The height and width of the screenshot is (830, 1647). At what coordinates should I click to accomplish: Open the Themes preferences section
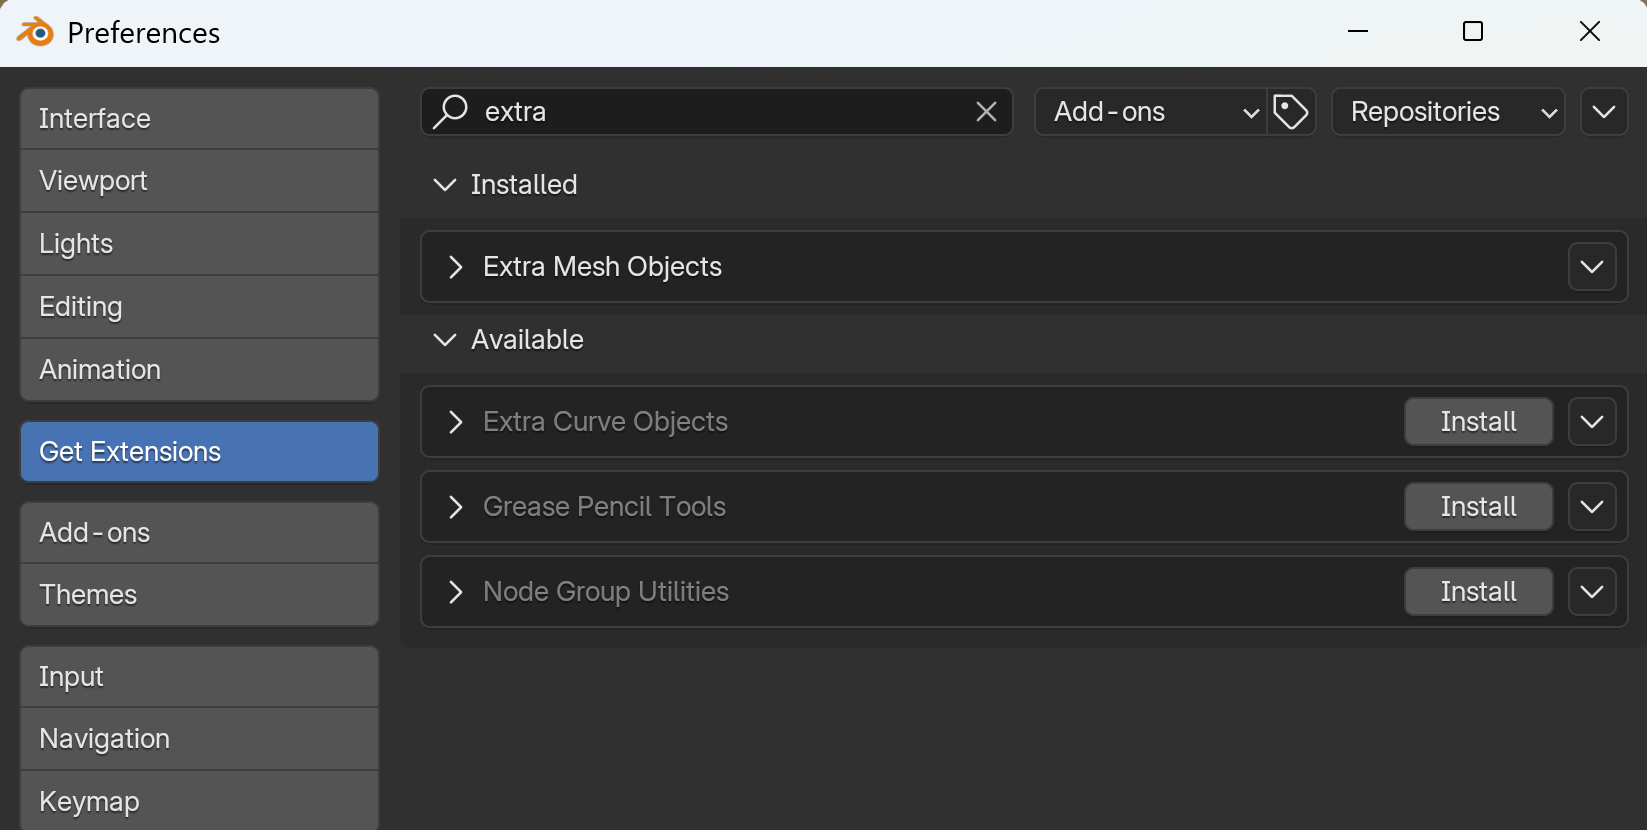click(x=199, y=595)
